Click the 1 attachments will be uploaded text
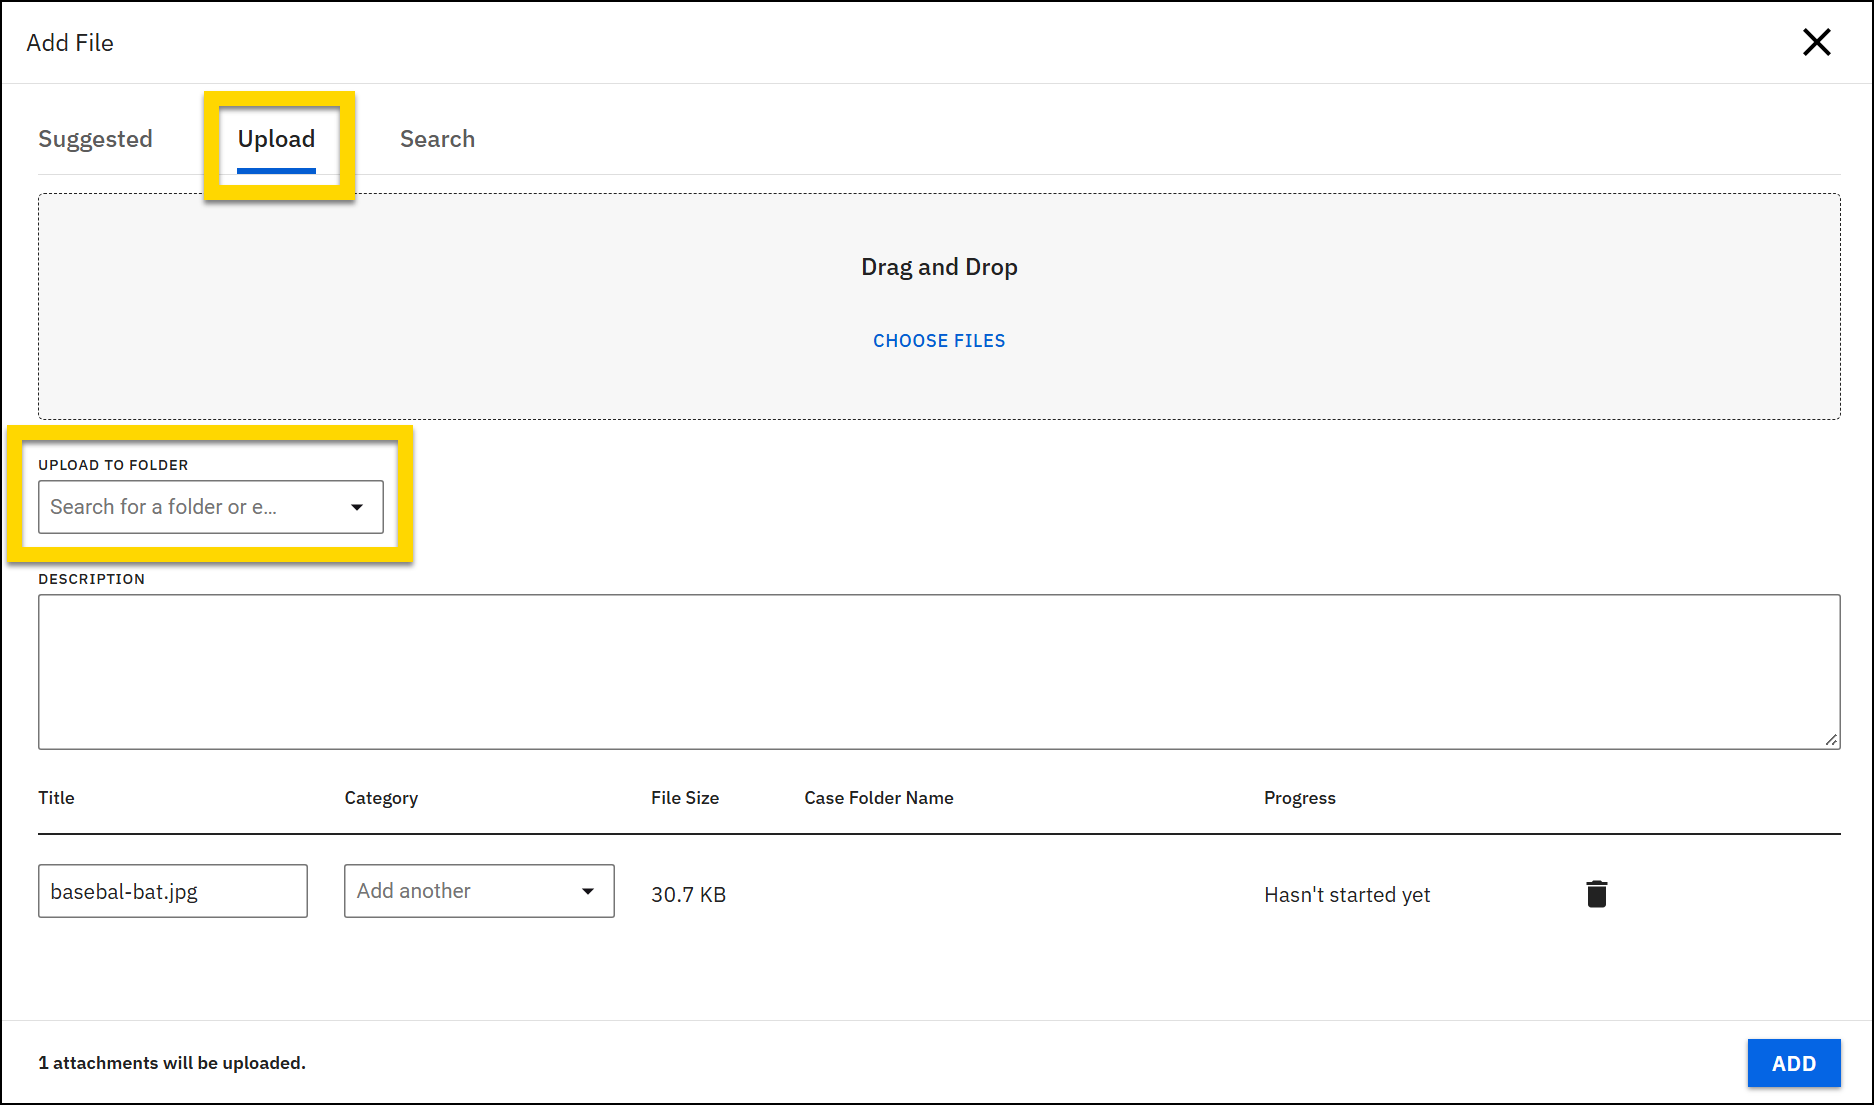 (x=171, y=1062)
